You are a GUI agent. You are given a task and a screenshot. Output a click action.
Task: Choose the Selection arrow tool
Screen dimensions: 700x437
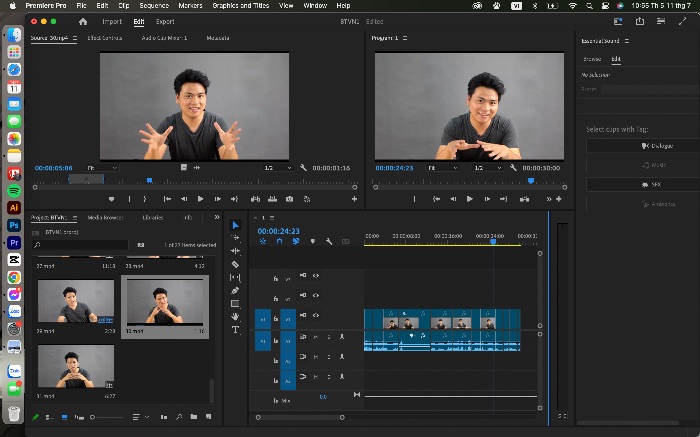pyautogui.click(x=235, y=225)
